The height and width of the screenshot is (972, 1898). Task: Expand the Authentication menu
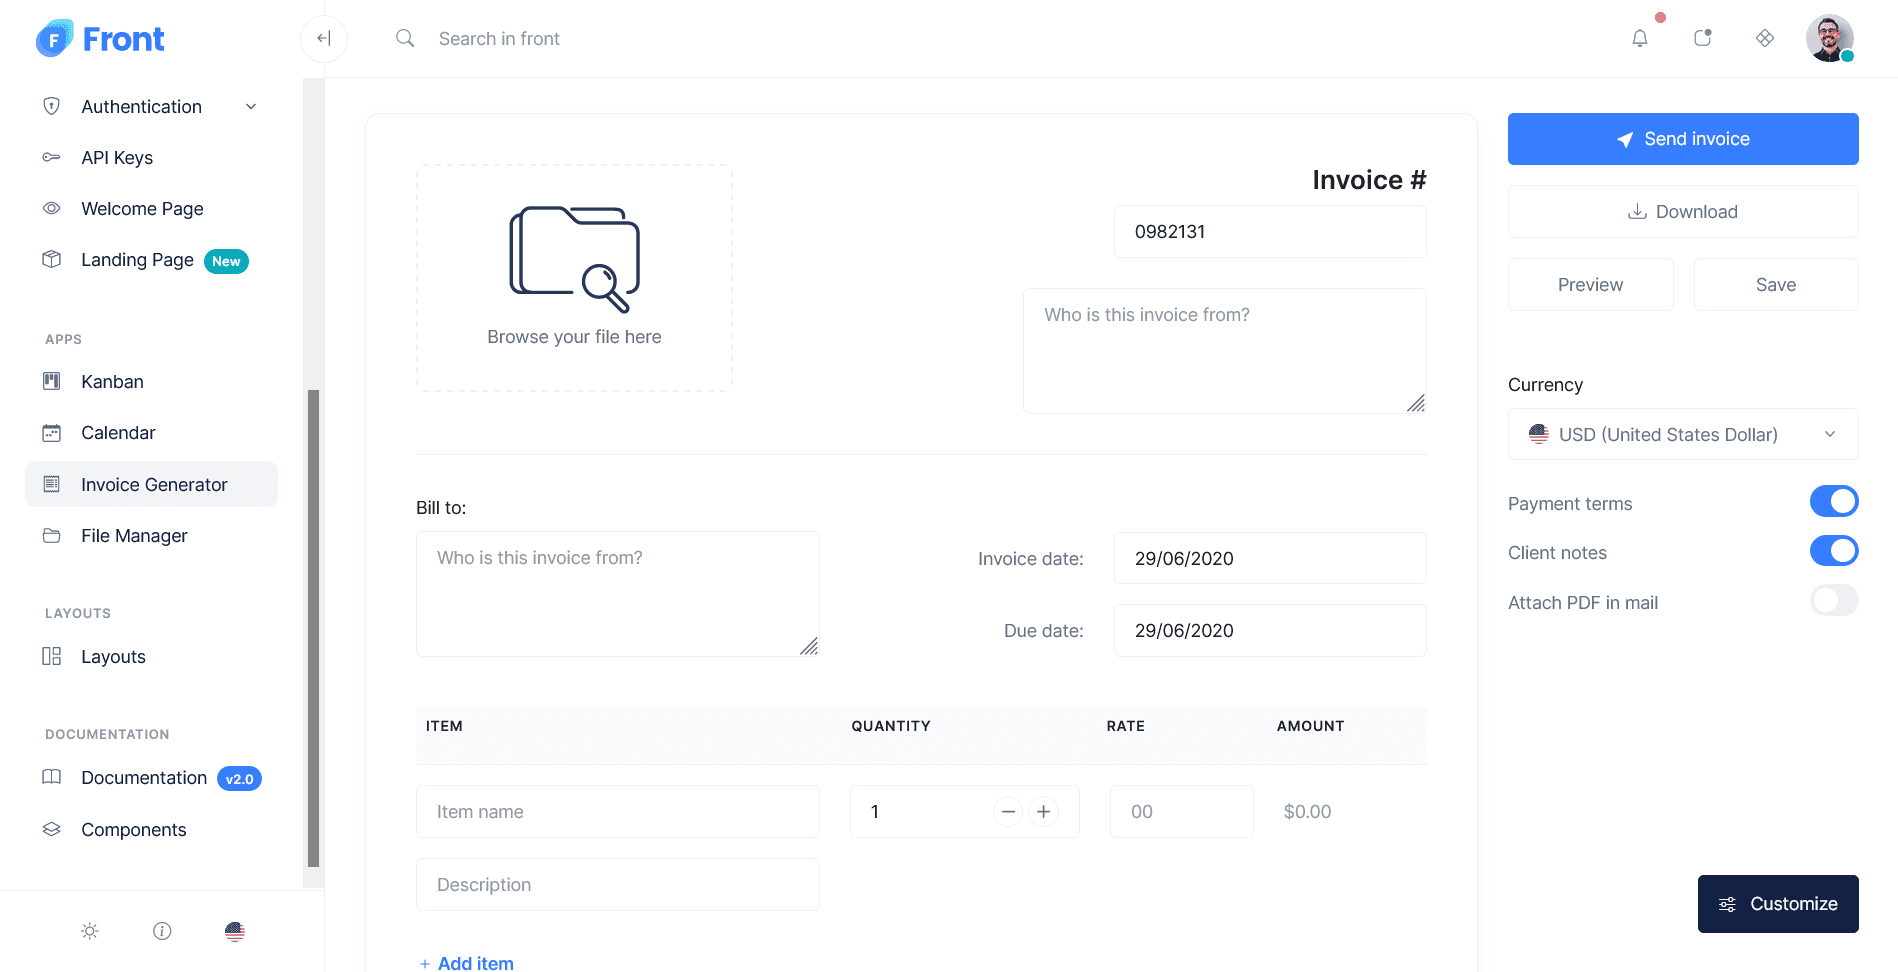[x=151, y=106]
